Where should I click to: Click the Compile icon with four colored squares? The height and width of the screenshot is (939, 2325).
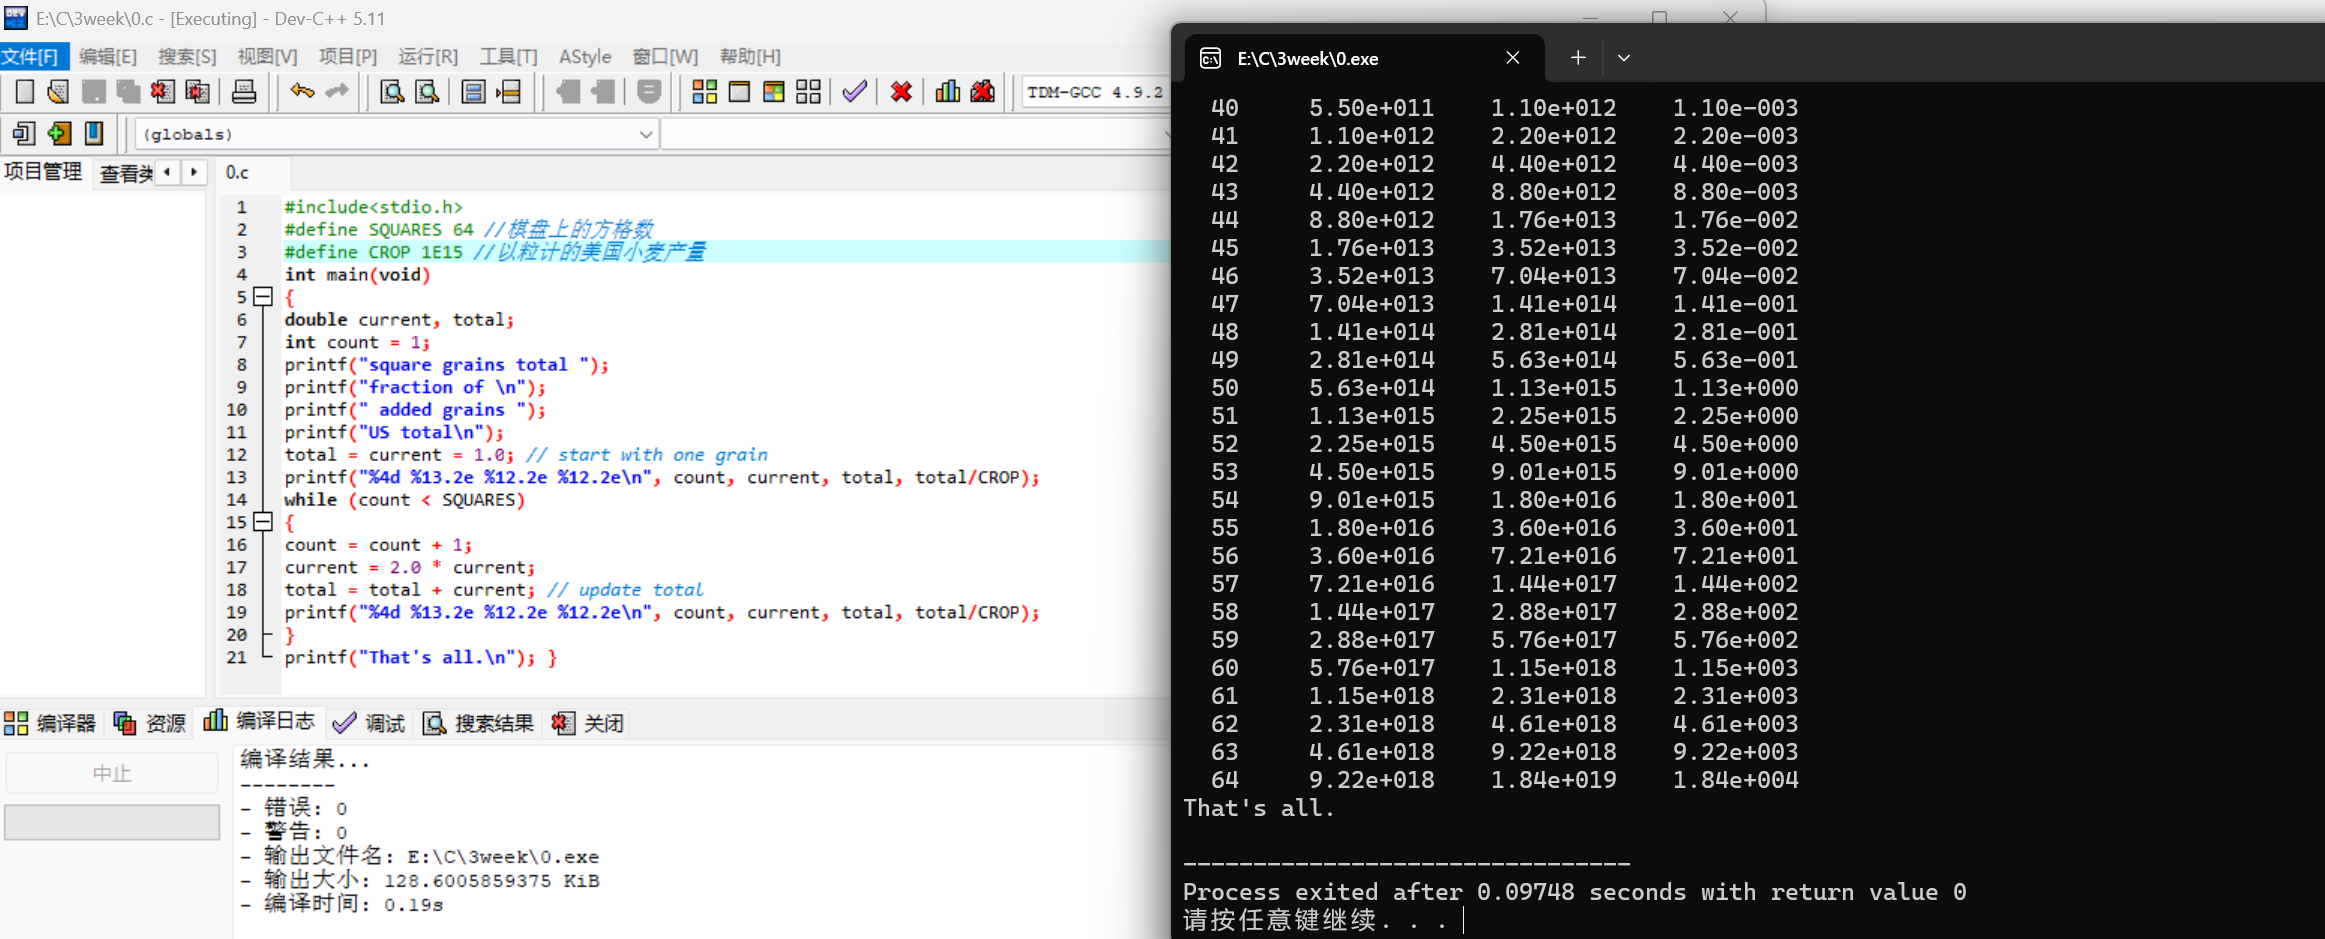coord(705,92)
